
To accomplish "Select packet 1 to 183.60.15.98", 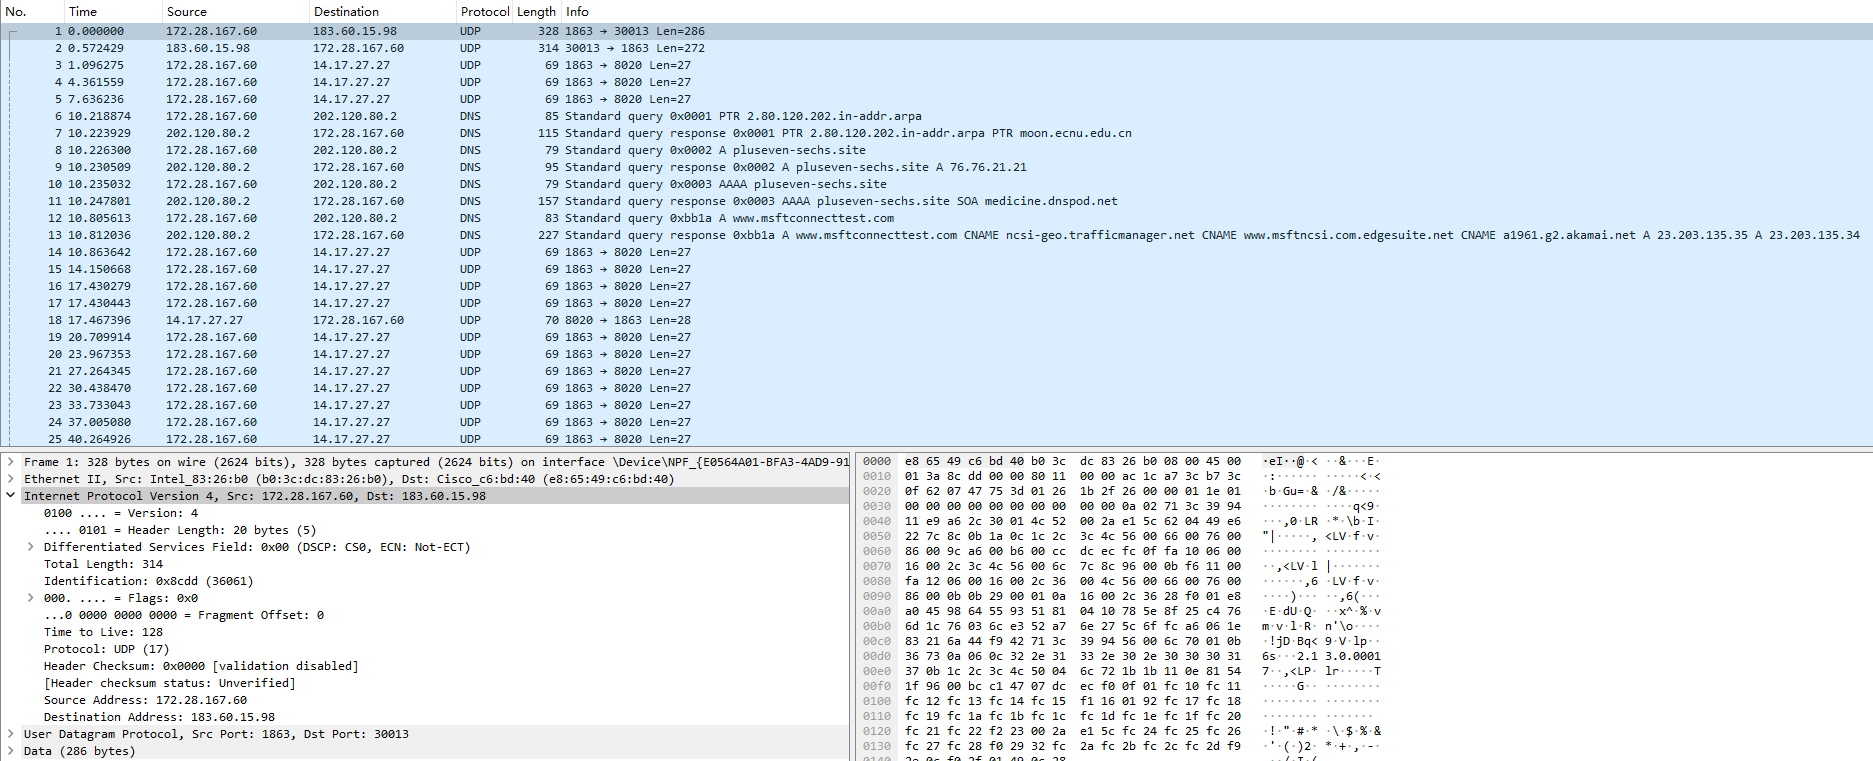I will coord(936,31).
